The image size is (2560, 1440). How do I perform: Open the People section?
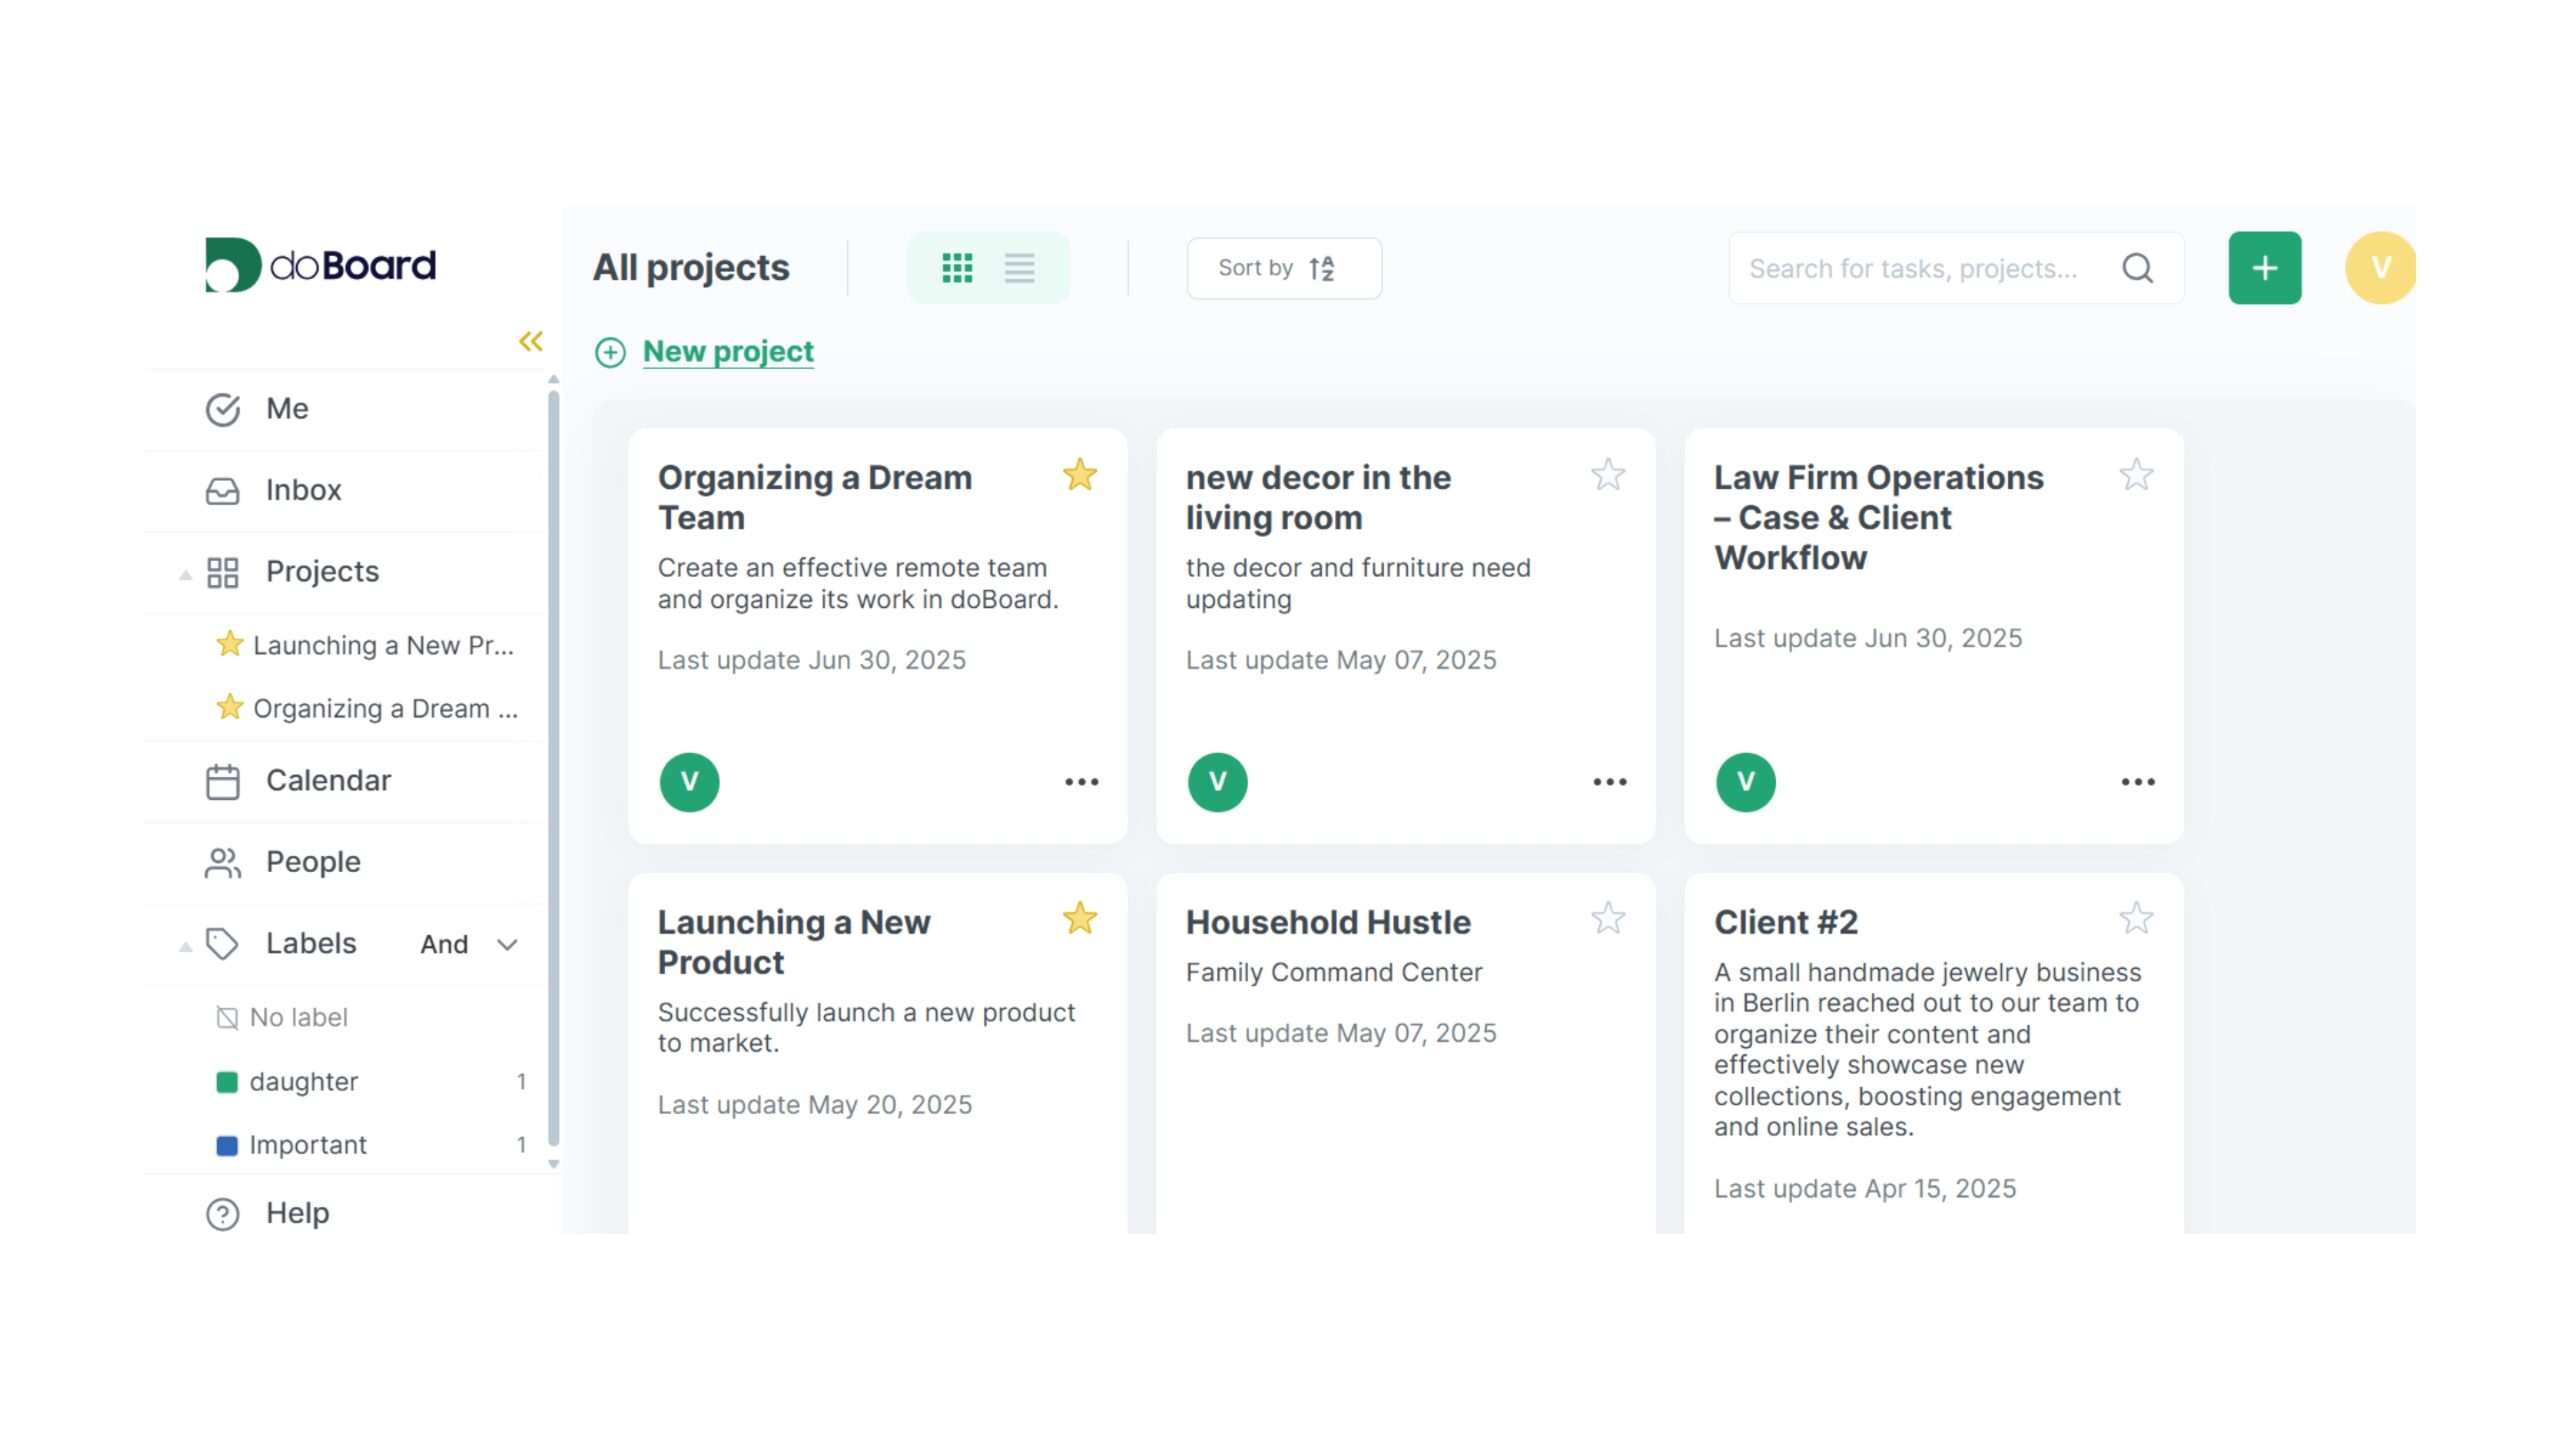(313, 861)
